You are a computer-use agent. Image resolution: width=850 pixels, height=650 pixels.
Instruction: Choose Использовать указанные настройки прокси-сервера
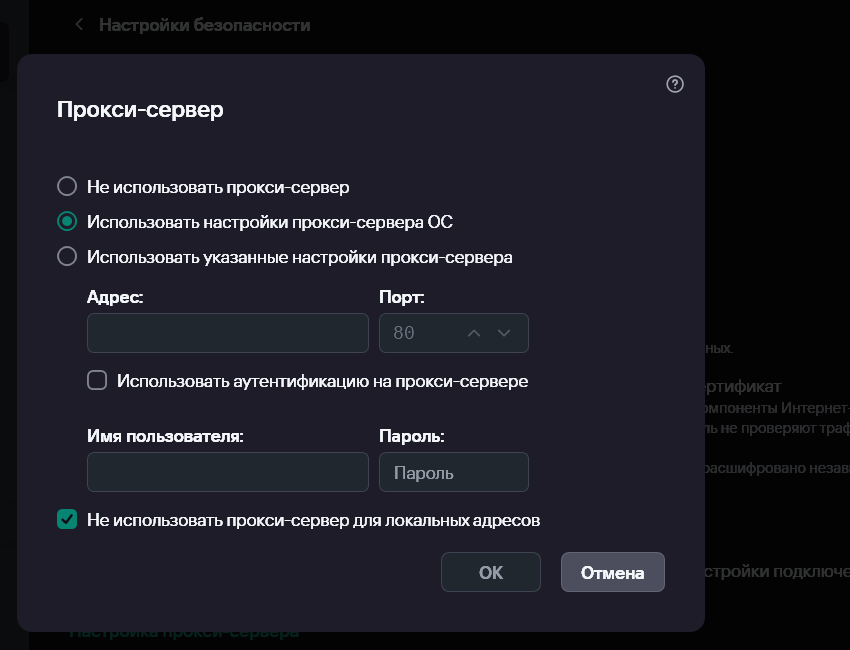pos(67,256)
